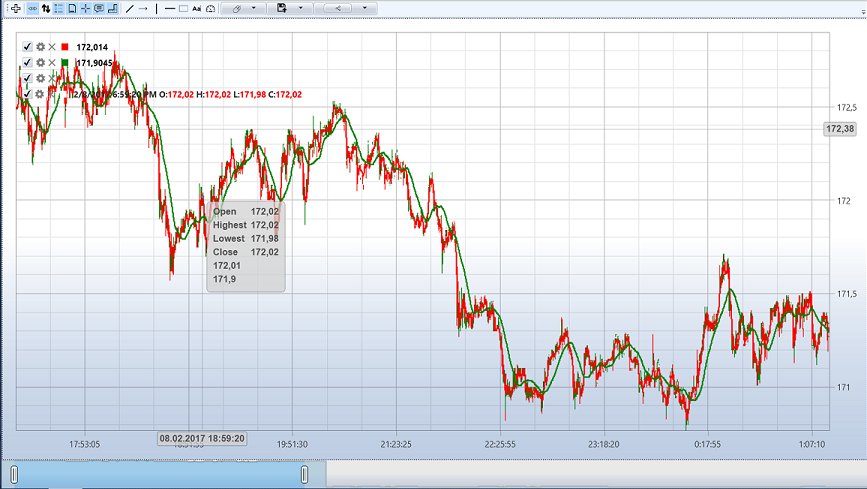Grab the left range selector handle

click(14, 475)
